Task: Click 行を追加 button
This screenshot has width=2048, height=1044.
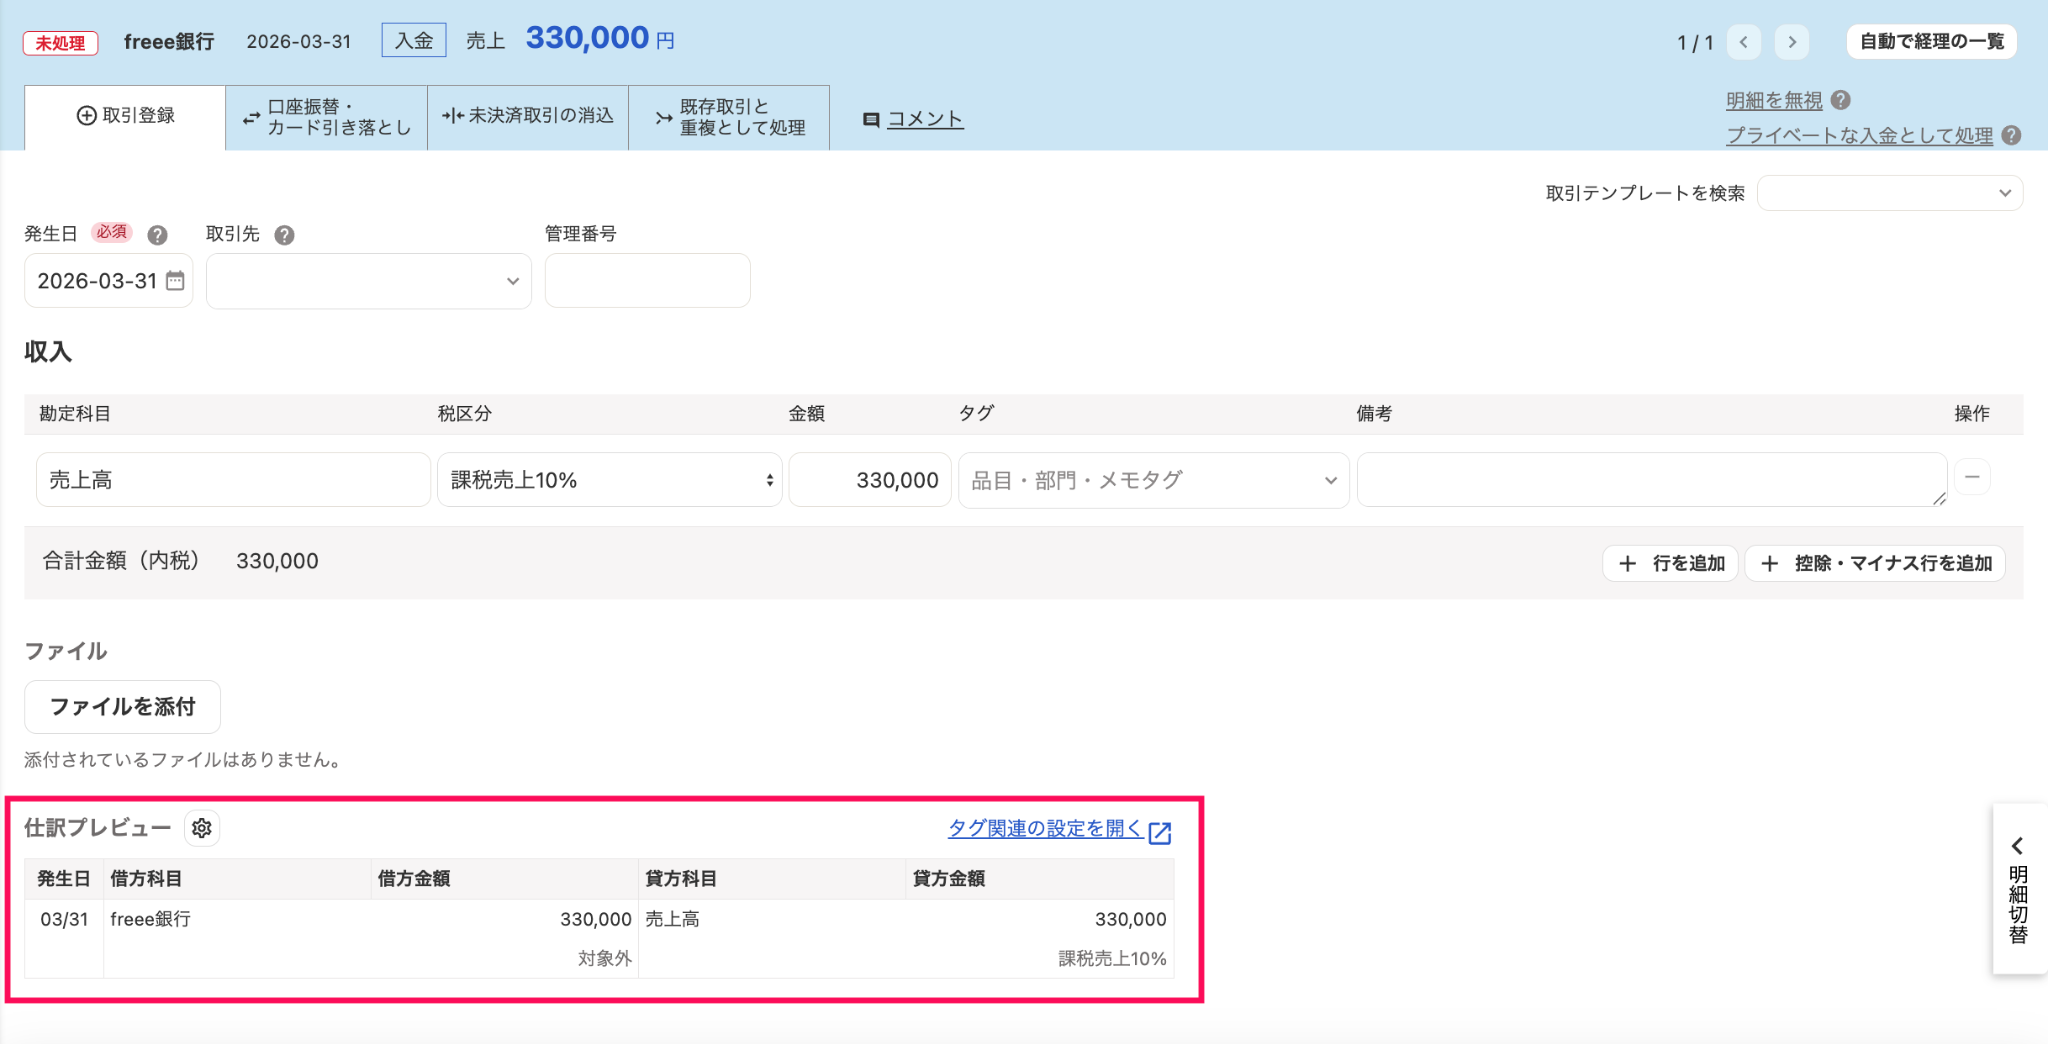Action: [1670, 563]
